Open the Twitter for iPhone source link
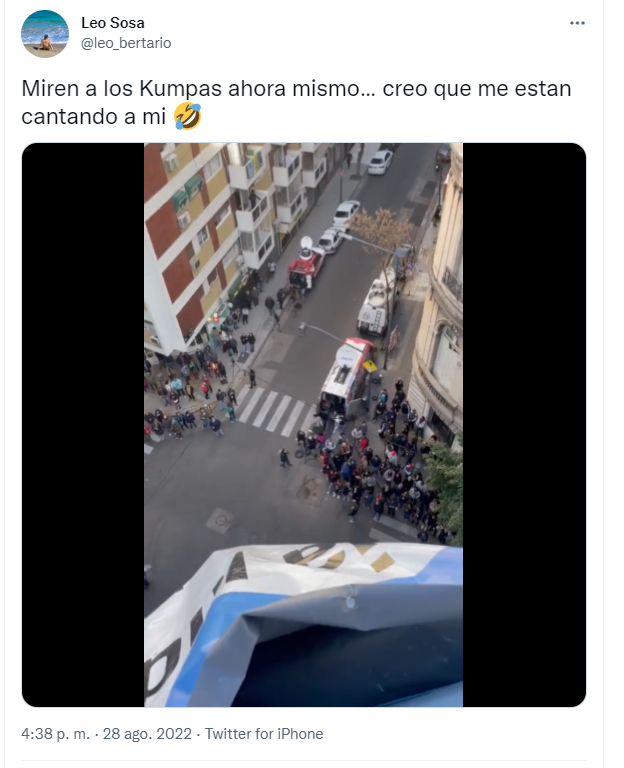This screenshot has height=768, width=624. coord(264,734)
